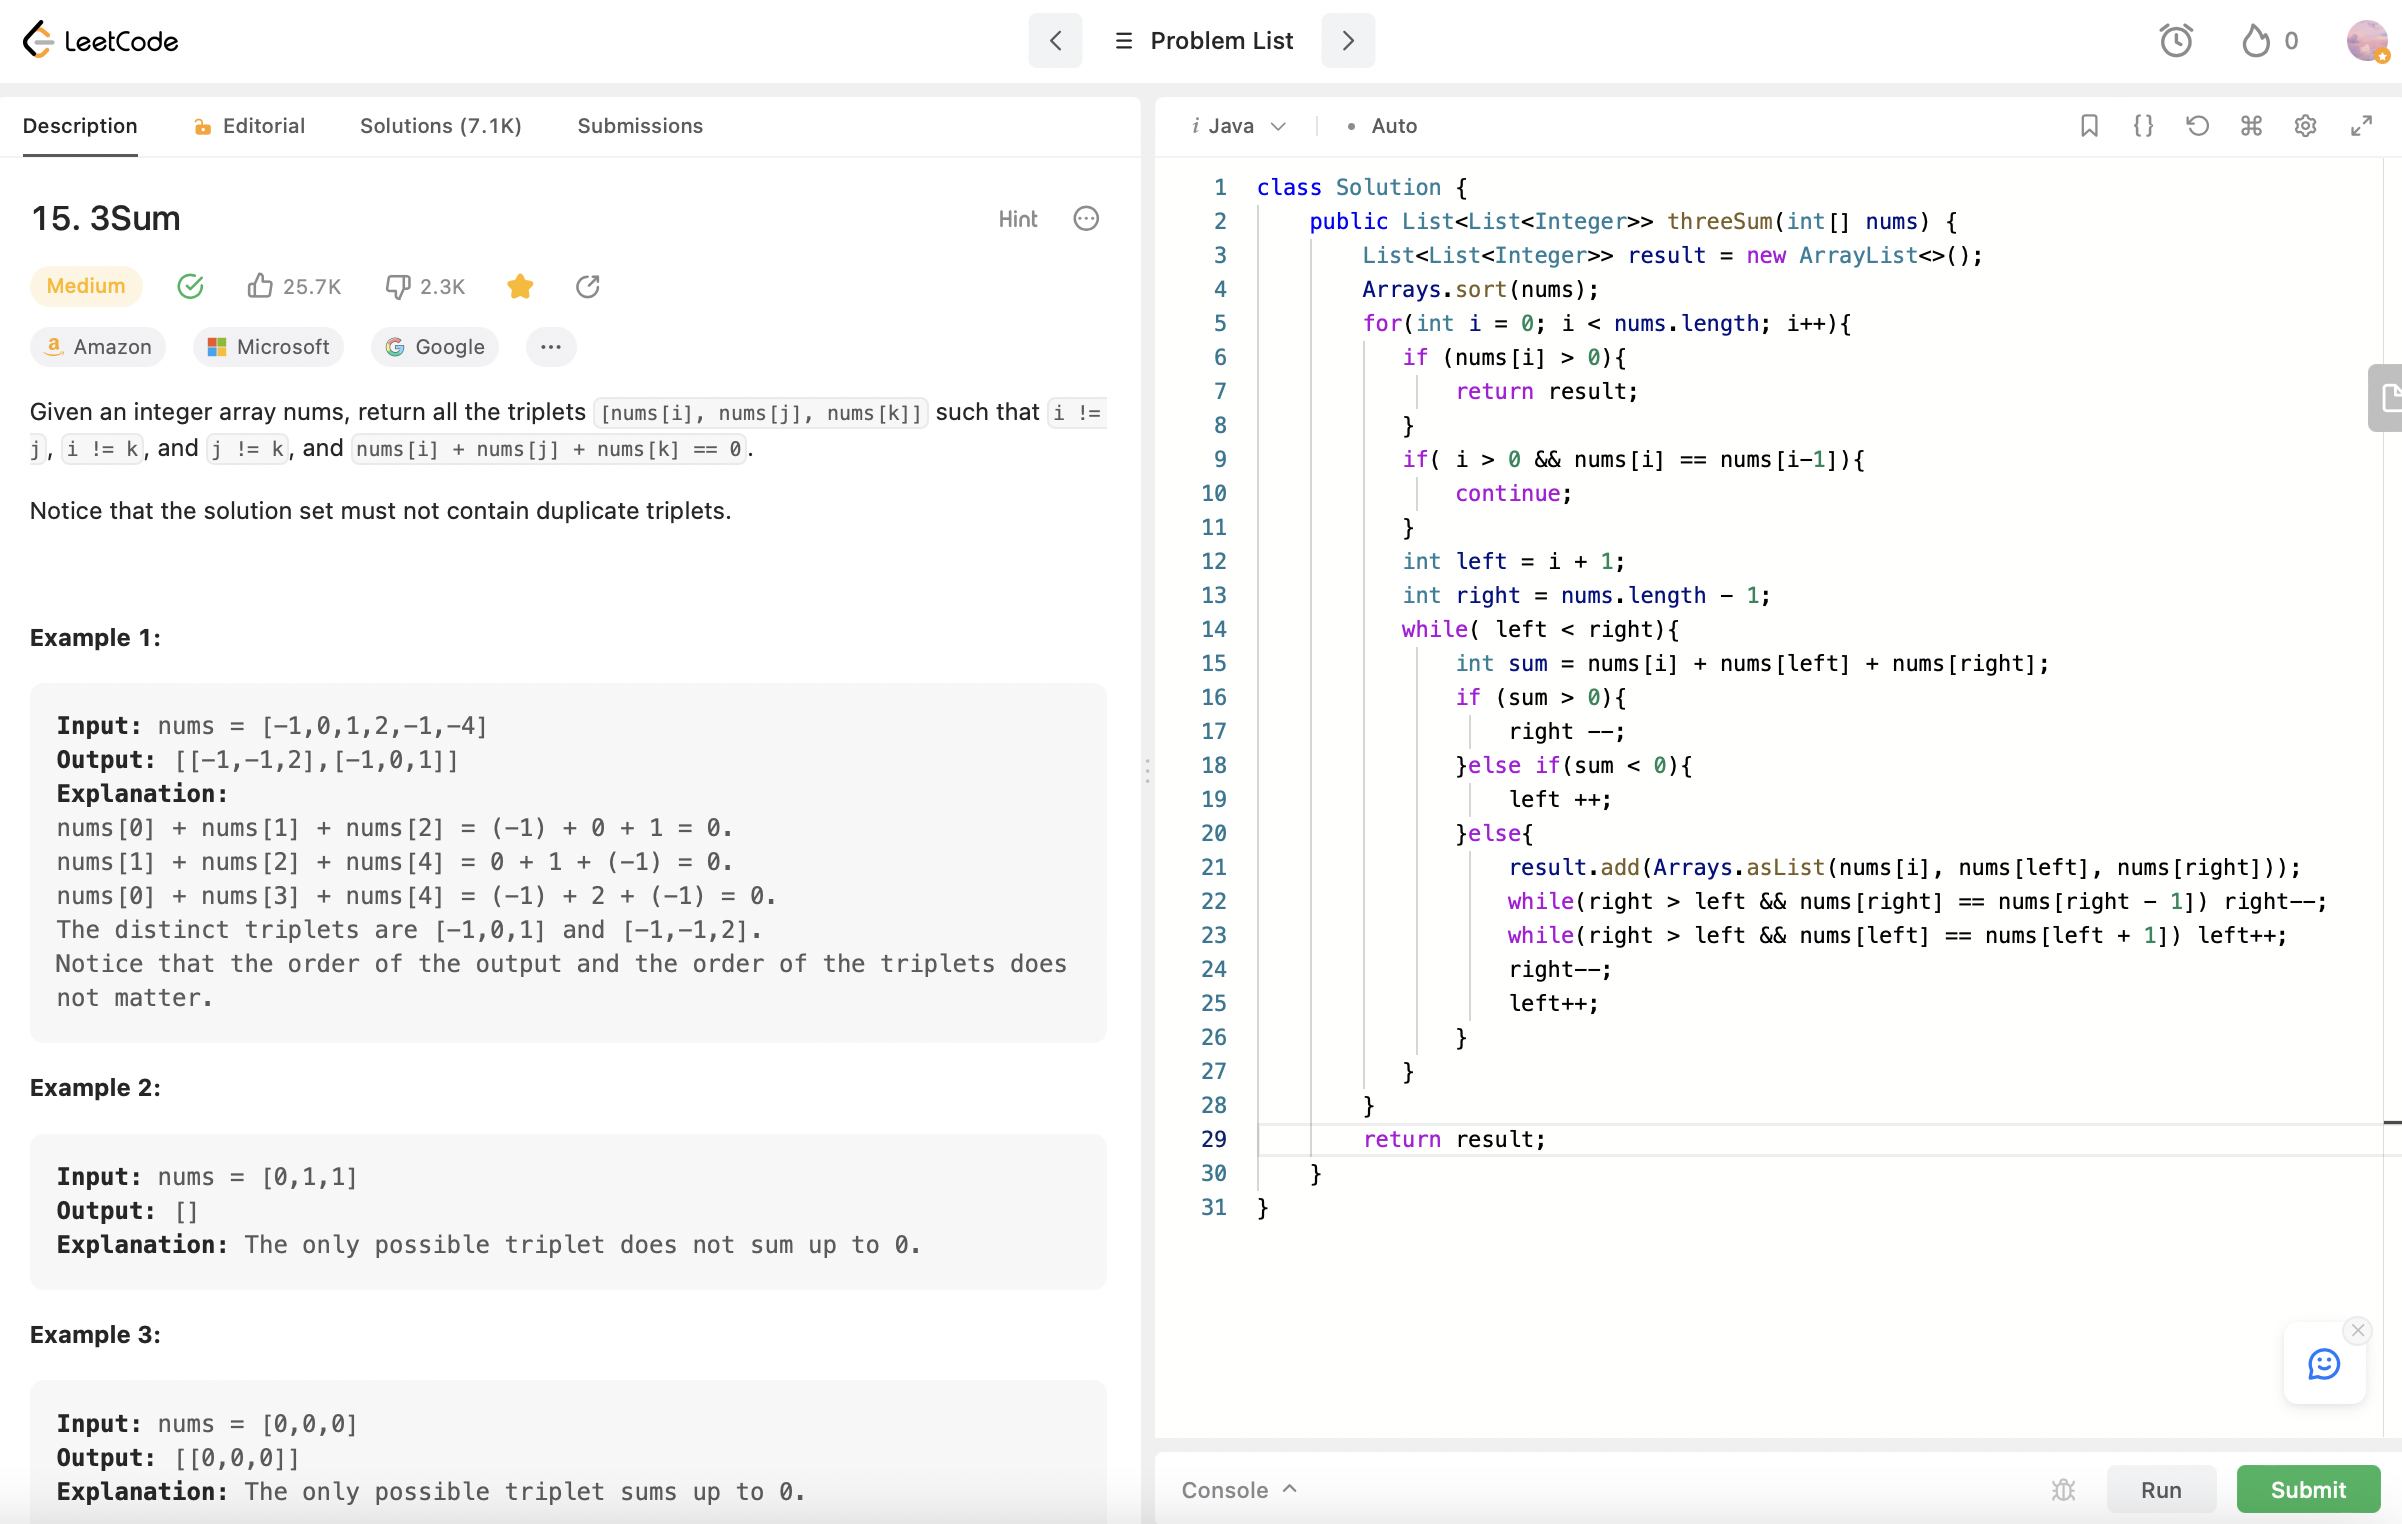The width and height of the screenshot is (2402, 1524).
Task: Open the editor settings gear icon
Action: coord(2305,126)
